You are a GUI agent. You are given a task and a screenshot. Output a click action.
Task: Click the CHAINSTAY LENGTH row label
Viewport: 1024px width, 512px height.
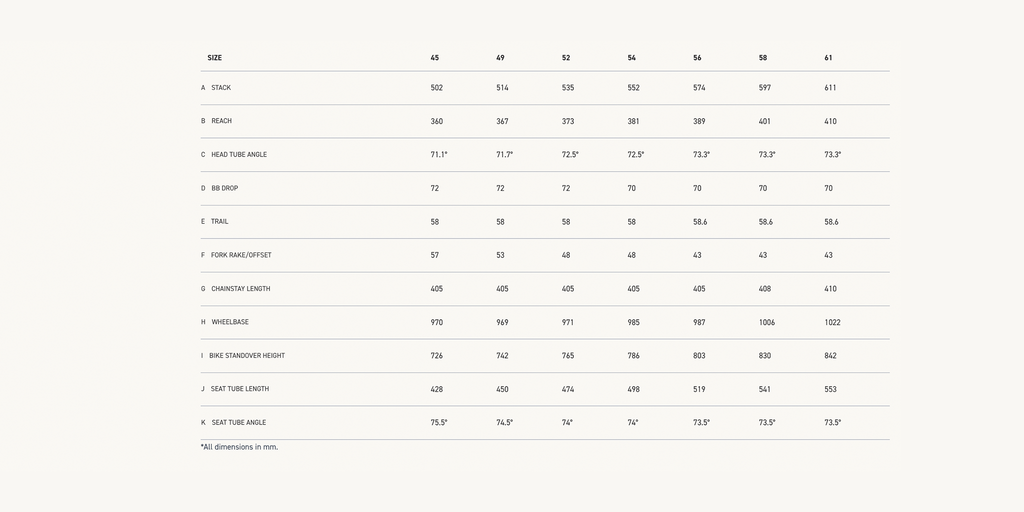tap(241, 289)
